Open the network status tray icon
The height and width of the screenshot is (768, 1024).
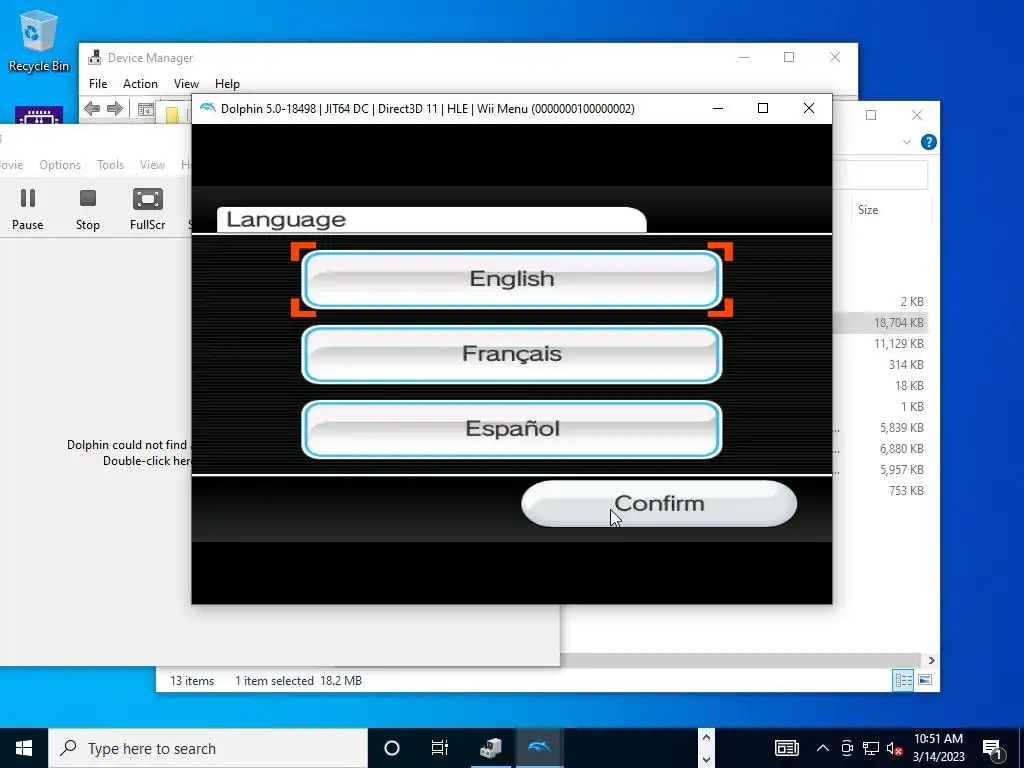871,748
